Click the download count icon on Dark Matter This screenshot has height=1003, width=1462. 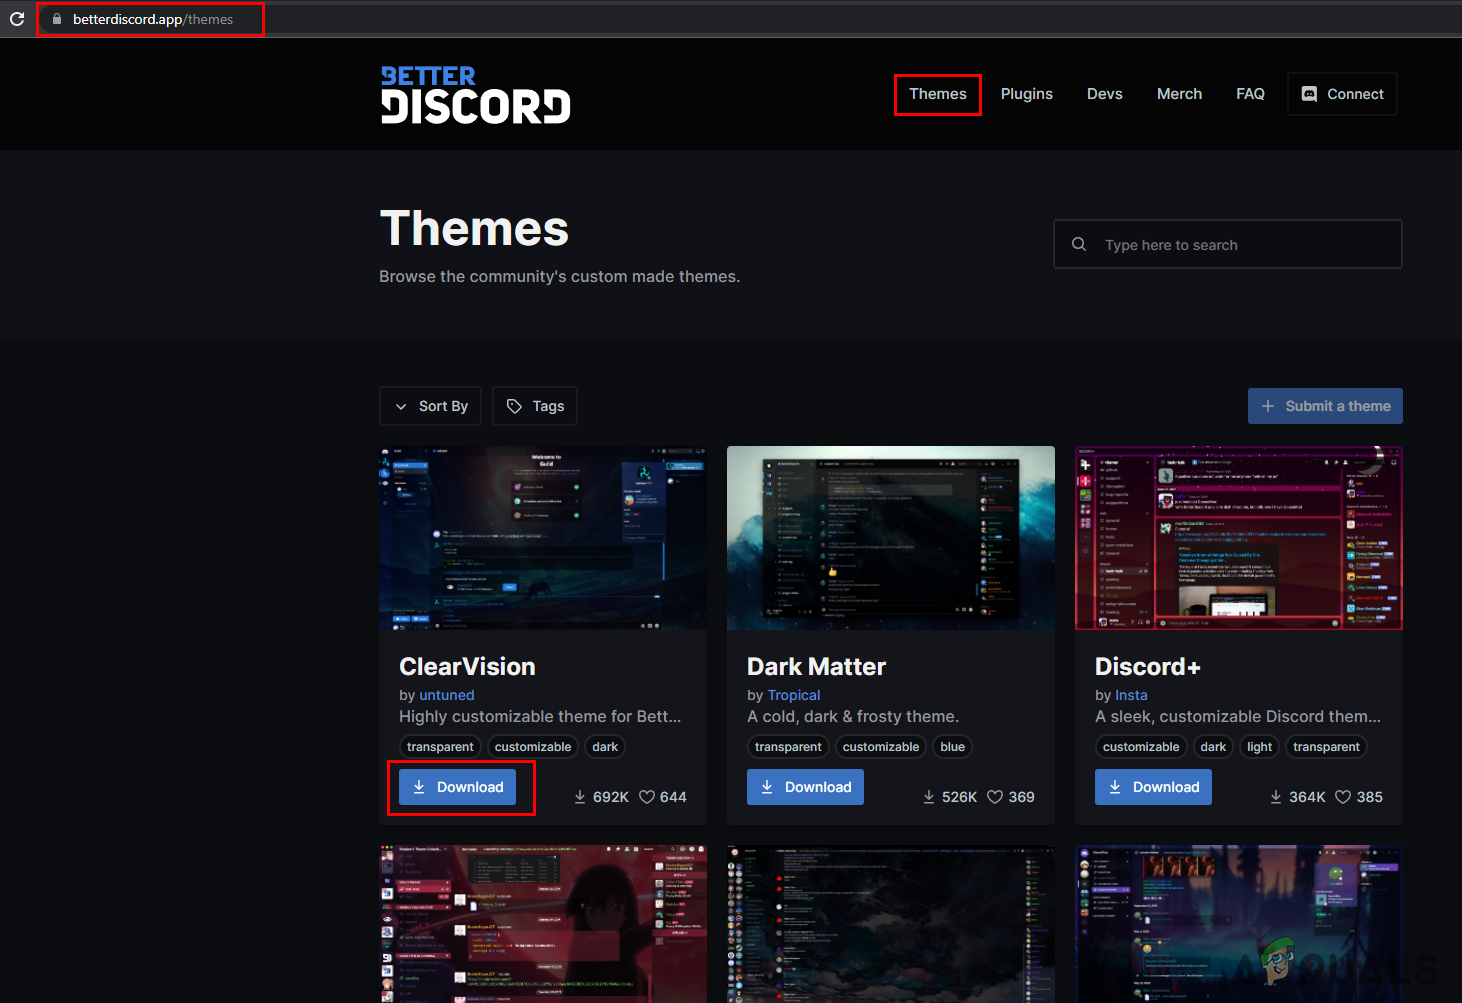(x=929, y=797)
